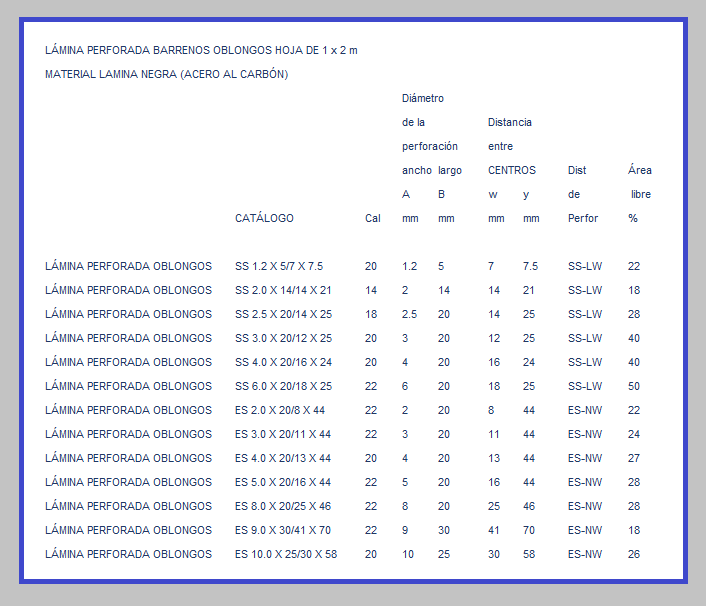Click 'LÁMINA PERFORADA OBLONGOS' in the SS 6.0 row
This screenshot has height=606, width=706.
[x=128, y=386]
